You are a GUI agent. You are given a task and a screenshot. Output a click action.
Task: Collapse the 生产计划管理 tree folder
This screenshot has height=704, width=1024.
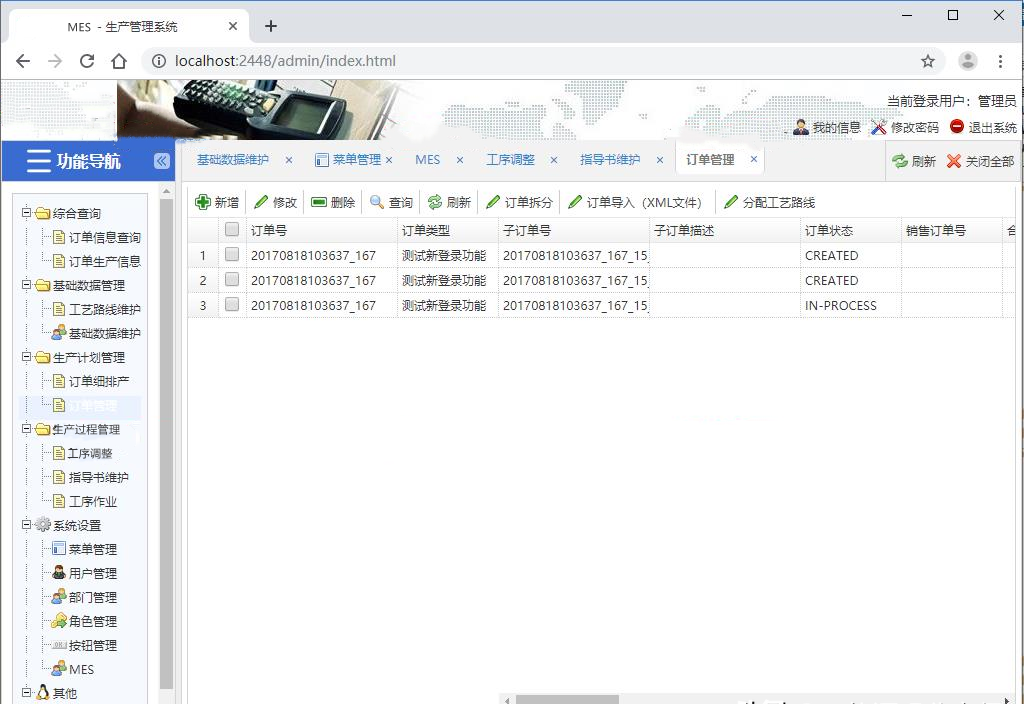click(x=26, y=357)
